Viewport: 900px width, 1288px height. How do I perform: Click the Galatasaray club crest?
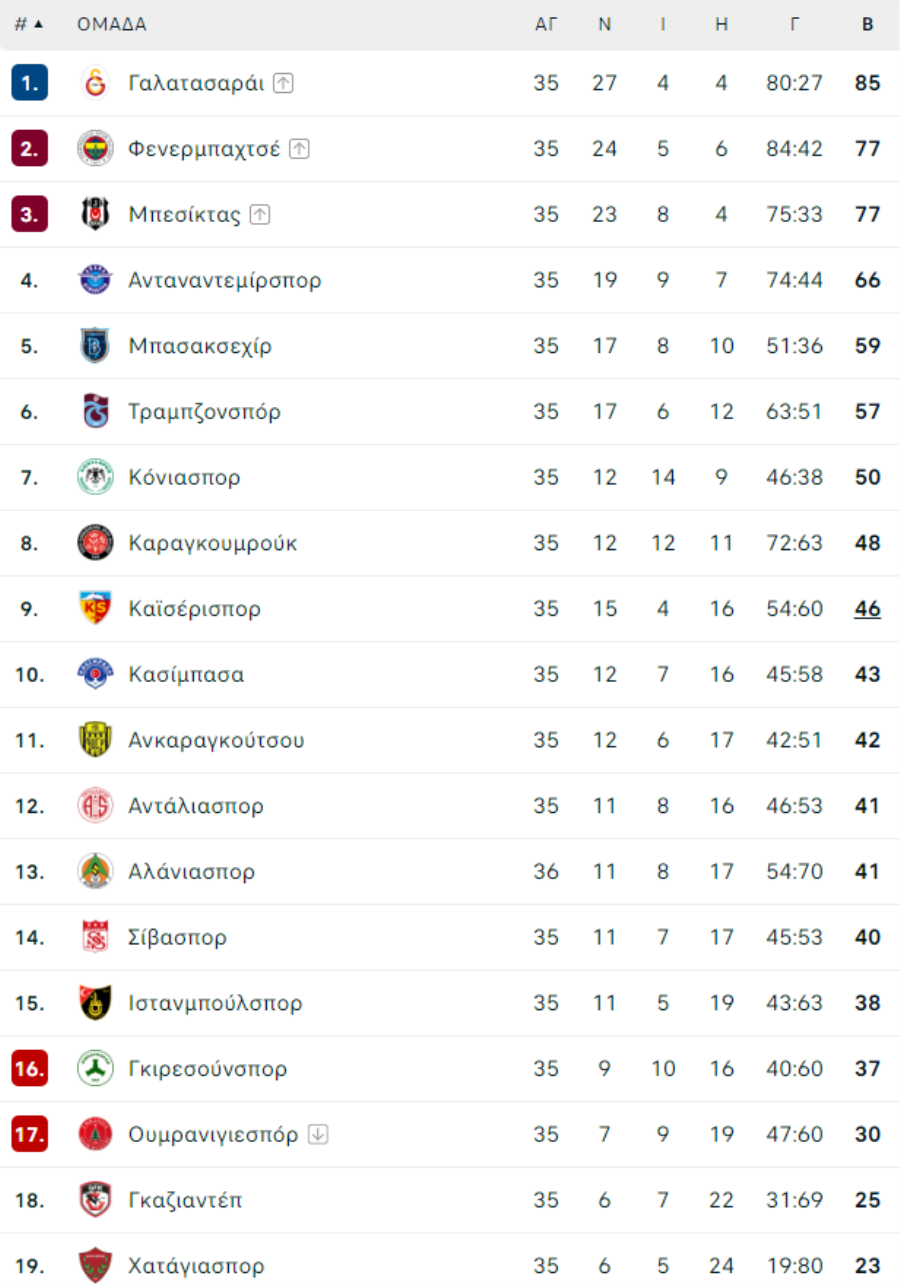pos(96,83)
